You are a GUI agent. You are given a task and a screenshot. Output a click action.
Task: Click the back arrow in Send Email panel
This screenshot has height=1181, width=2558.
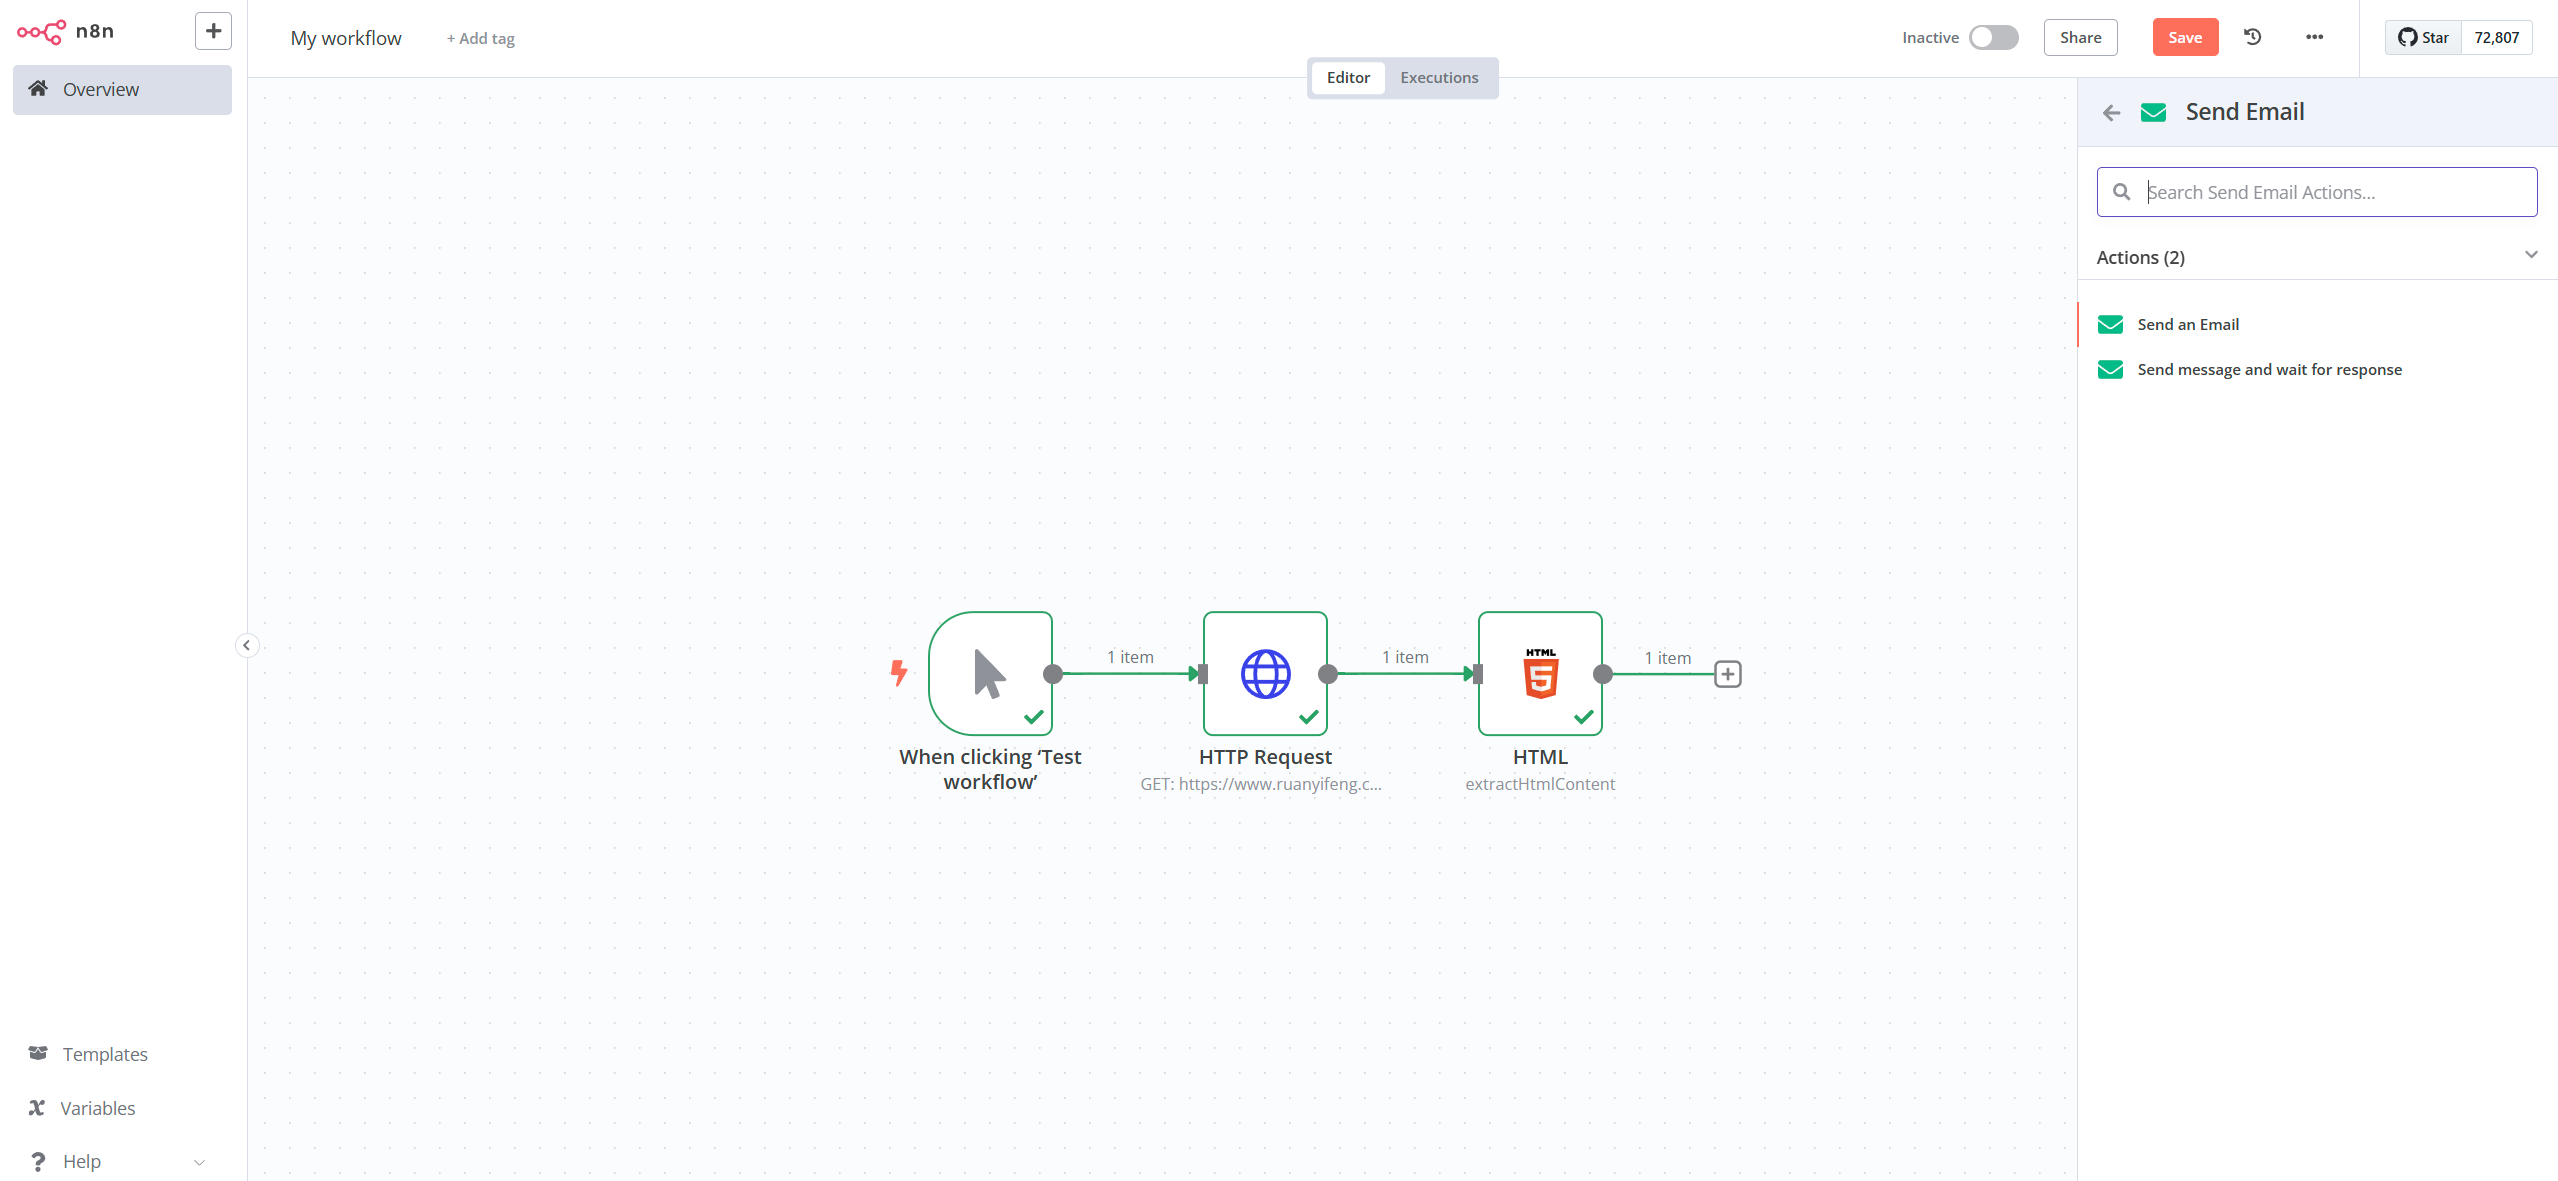pyautogui.click(x=2111, y=113)
